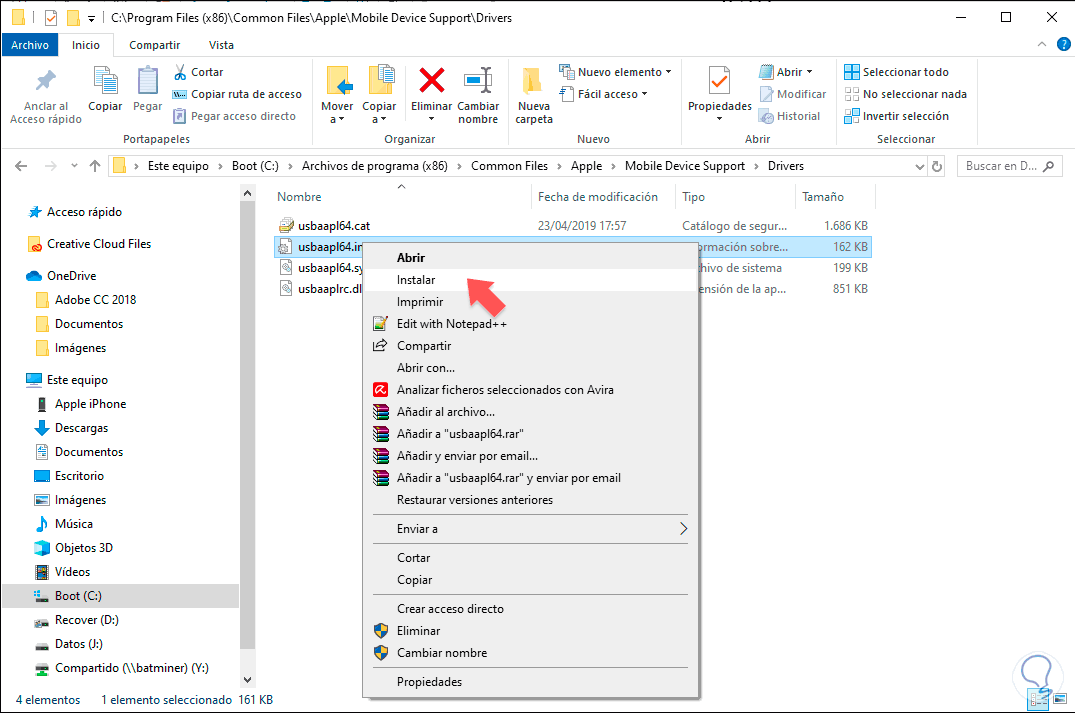Screen dimensions: 1075x713
Task: Refresh the folder view icon
Action: (x=937, y=166)
